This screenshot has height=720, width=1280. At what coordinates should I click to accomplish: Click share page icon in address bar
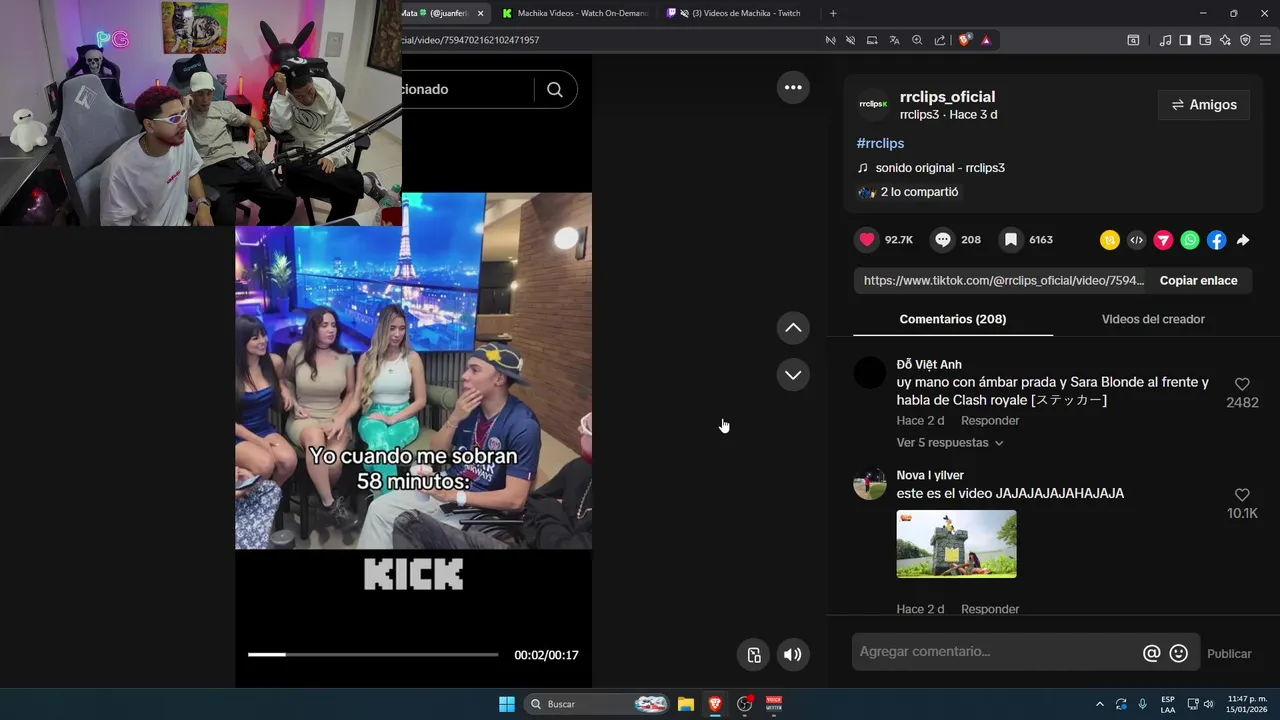(x=940, y=40)
